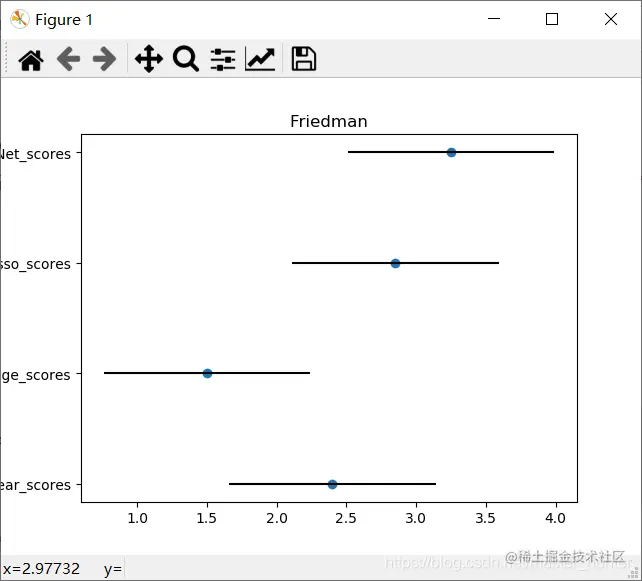Click x-axis tick label 3.0

pyautogui.click(x=416, y=518)
